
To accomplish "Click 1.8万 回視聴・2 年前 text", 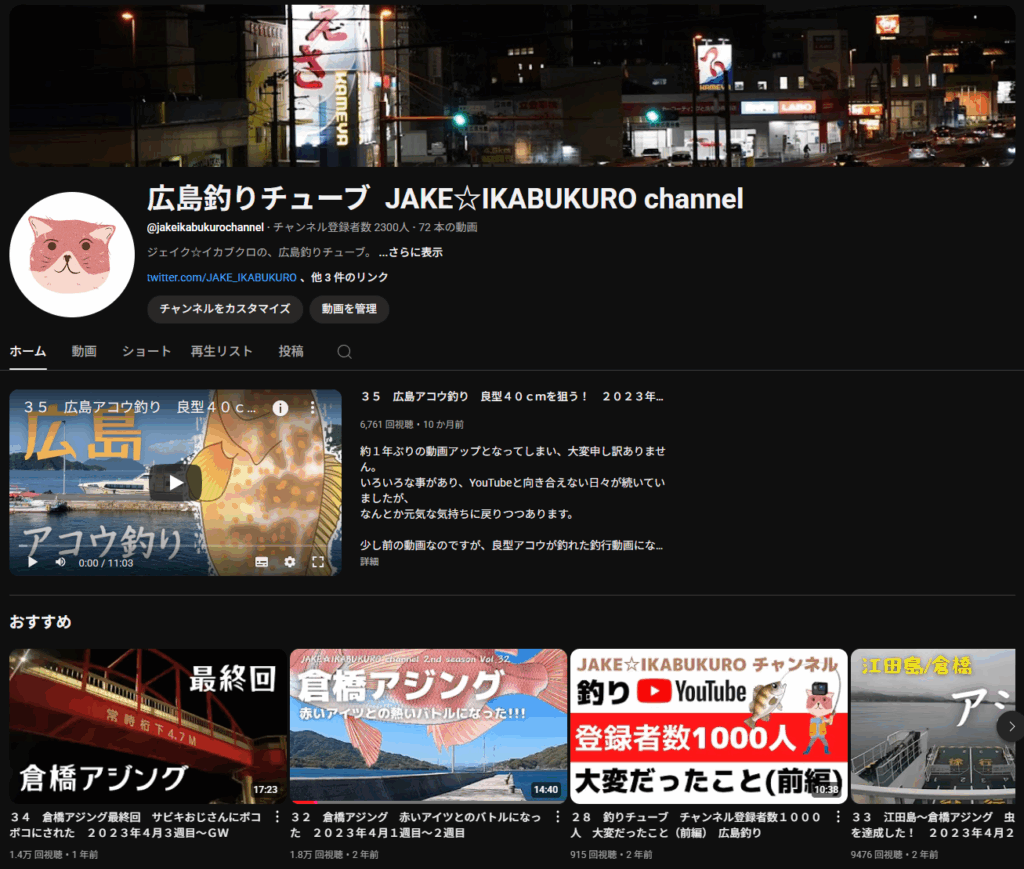I will 334,855.
